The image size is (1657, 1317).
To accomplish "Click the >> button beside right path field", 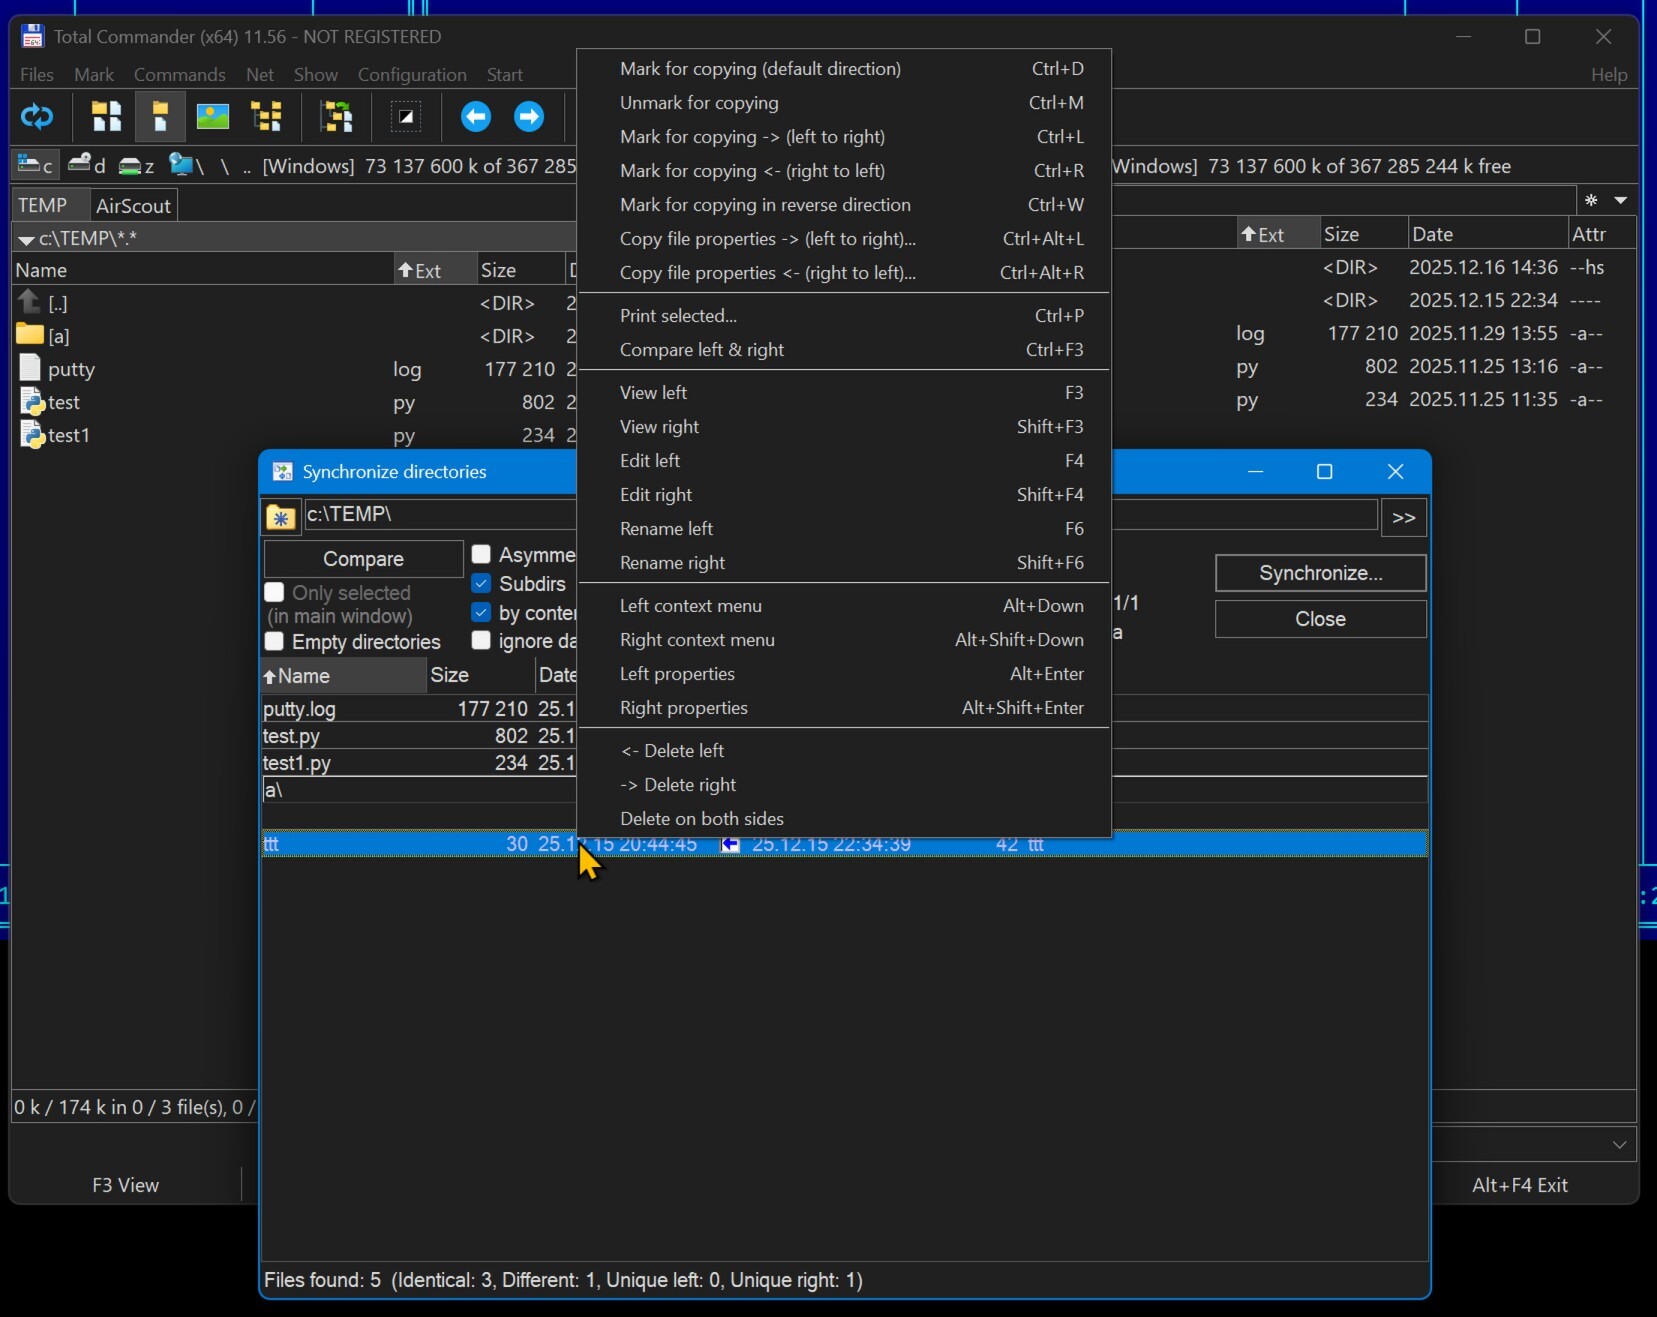I will coord(1403,517).
